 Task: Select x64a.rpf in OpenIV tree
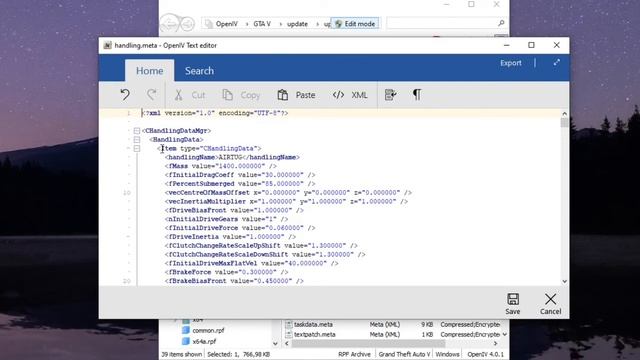tap(204, 341)
